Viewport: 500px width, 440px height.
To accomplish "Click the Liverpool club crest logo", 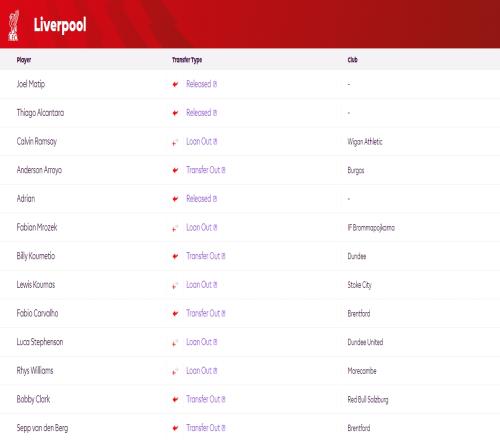I will [14, 25].
